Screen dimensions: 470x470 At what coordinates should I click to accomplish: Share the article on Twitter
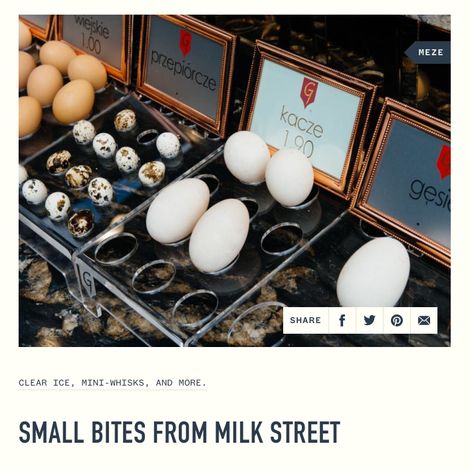(x=369, y=320)
